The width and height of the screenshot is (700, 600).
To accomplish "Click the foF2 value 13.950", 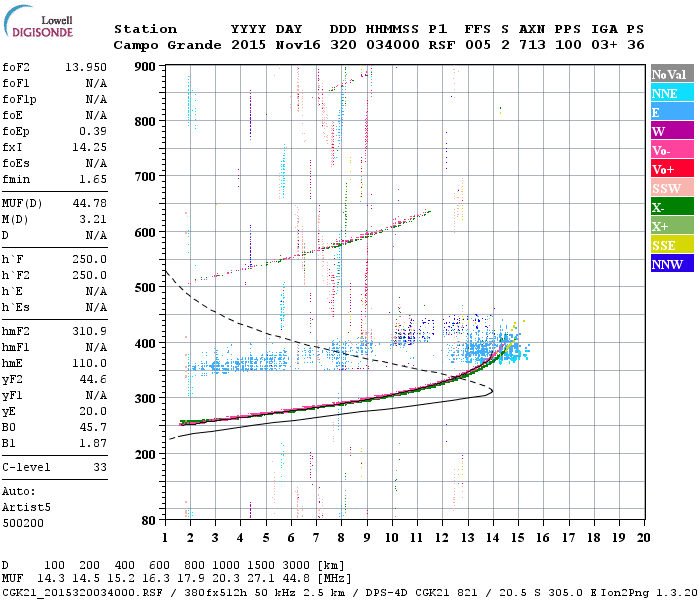I will point(86,67).
